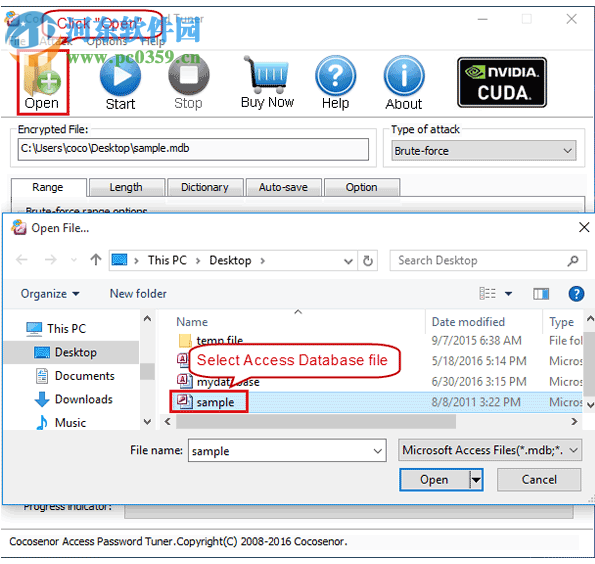Click the NVIDIA CUDA logo button
595x564 pixels.
click(502, 82)
